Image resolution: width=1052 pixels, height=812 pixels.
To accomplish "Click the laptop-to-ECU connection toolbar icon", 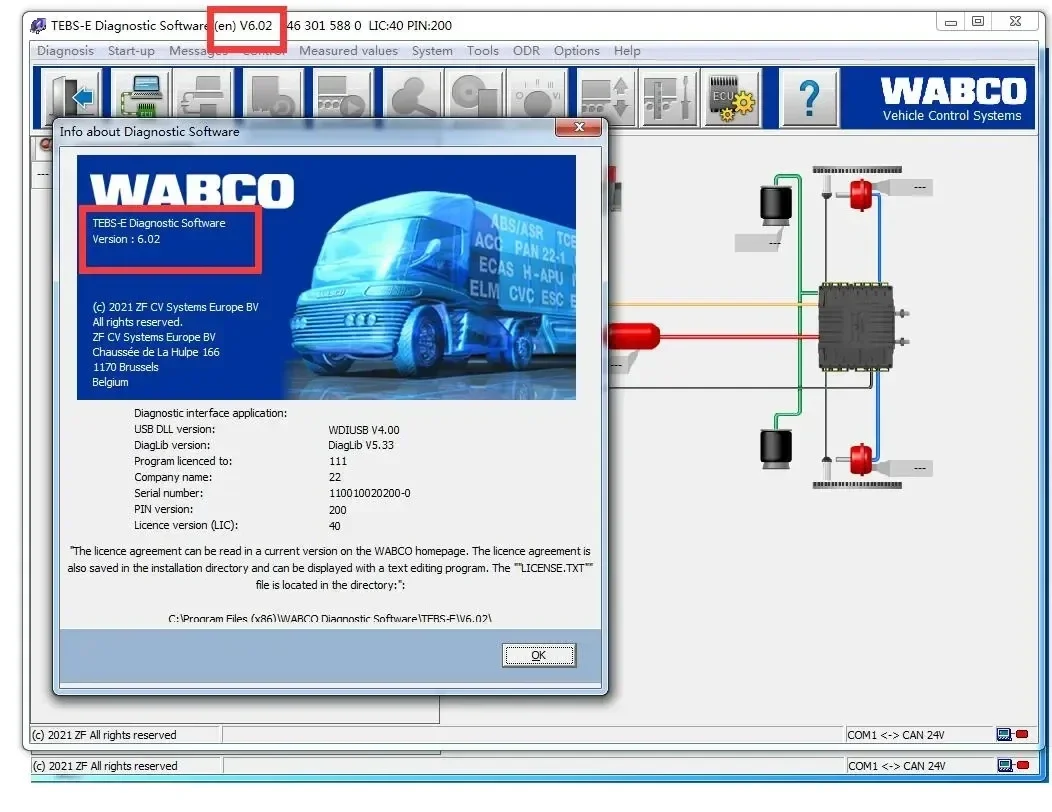I will coord(142,97).
